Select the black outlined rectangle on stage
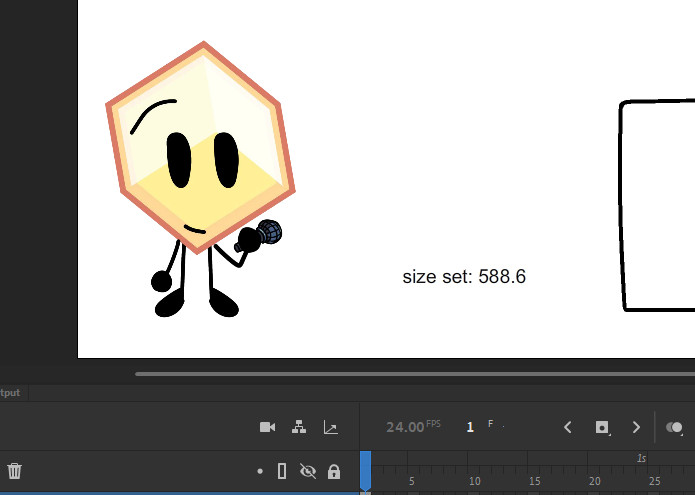 pos(657,205)
